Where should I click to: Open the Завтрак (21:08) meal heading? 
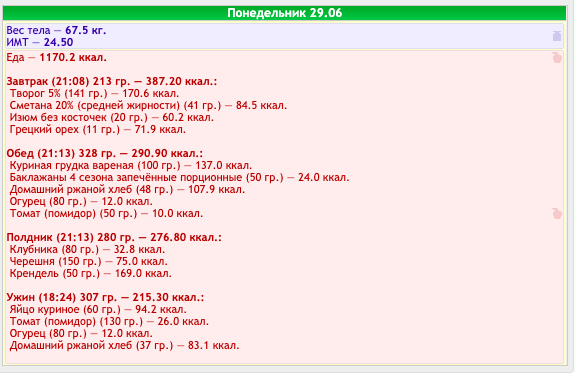point(112,81)
